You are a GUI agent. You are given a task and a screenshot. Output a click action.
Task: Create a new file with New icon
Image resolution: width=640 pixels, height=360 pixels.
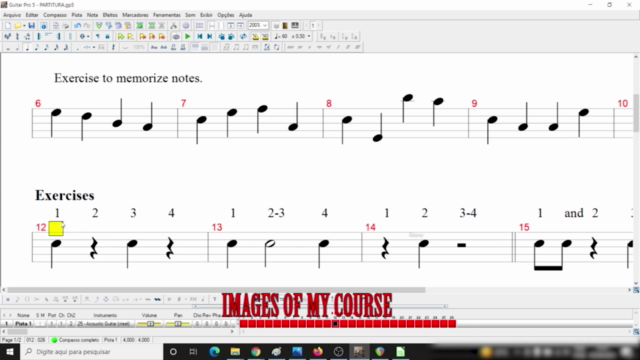pyautogui.click(x=8, y=25)
